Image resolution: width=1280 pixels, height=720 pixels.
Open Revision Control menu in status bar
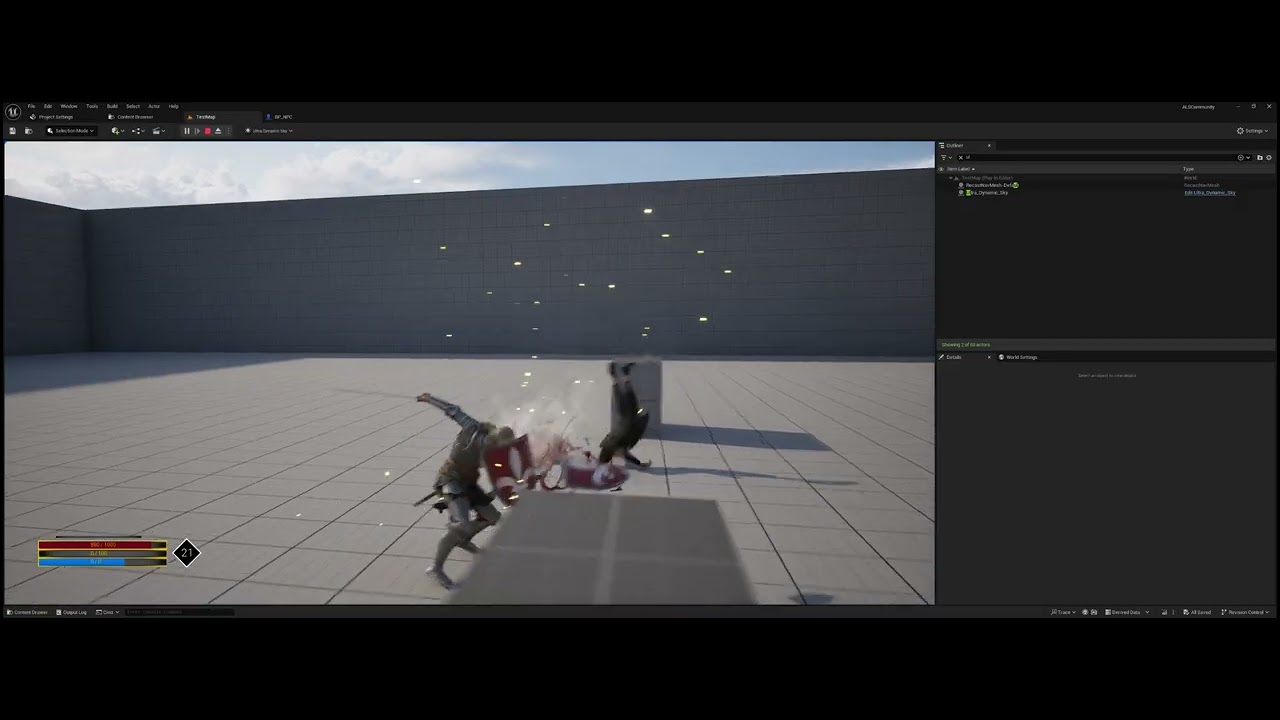click(1246, 612)
